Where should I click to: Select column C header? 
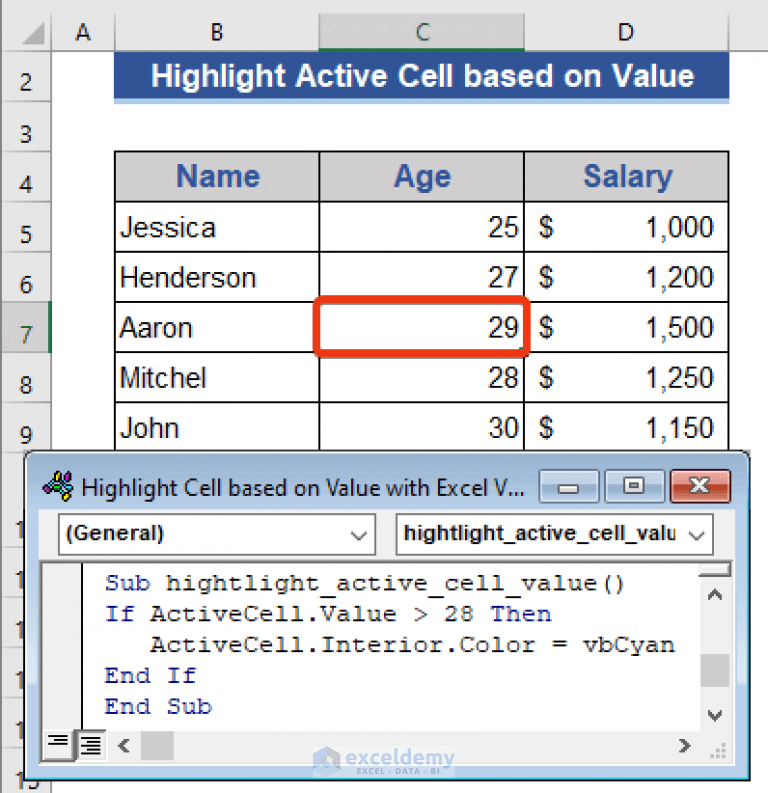(x=422, y=32)
